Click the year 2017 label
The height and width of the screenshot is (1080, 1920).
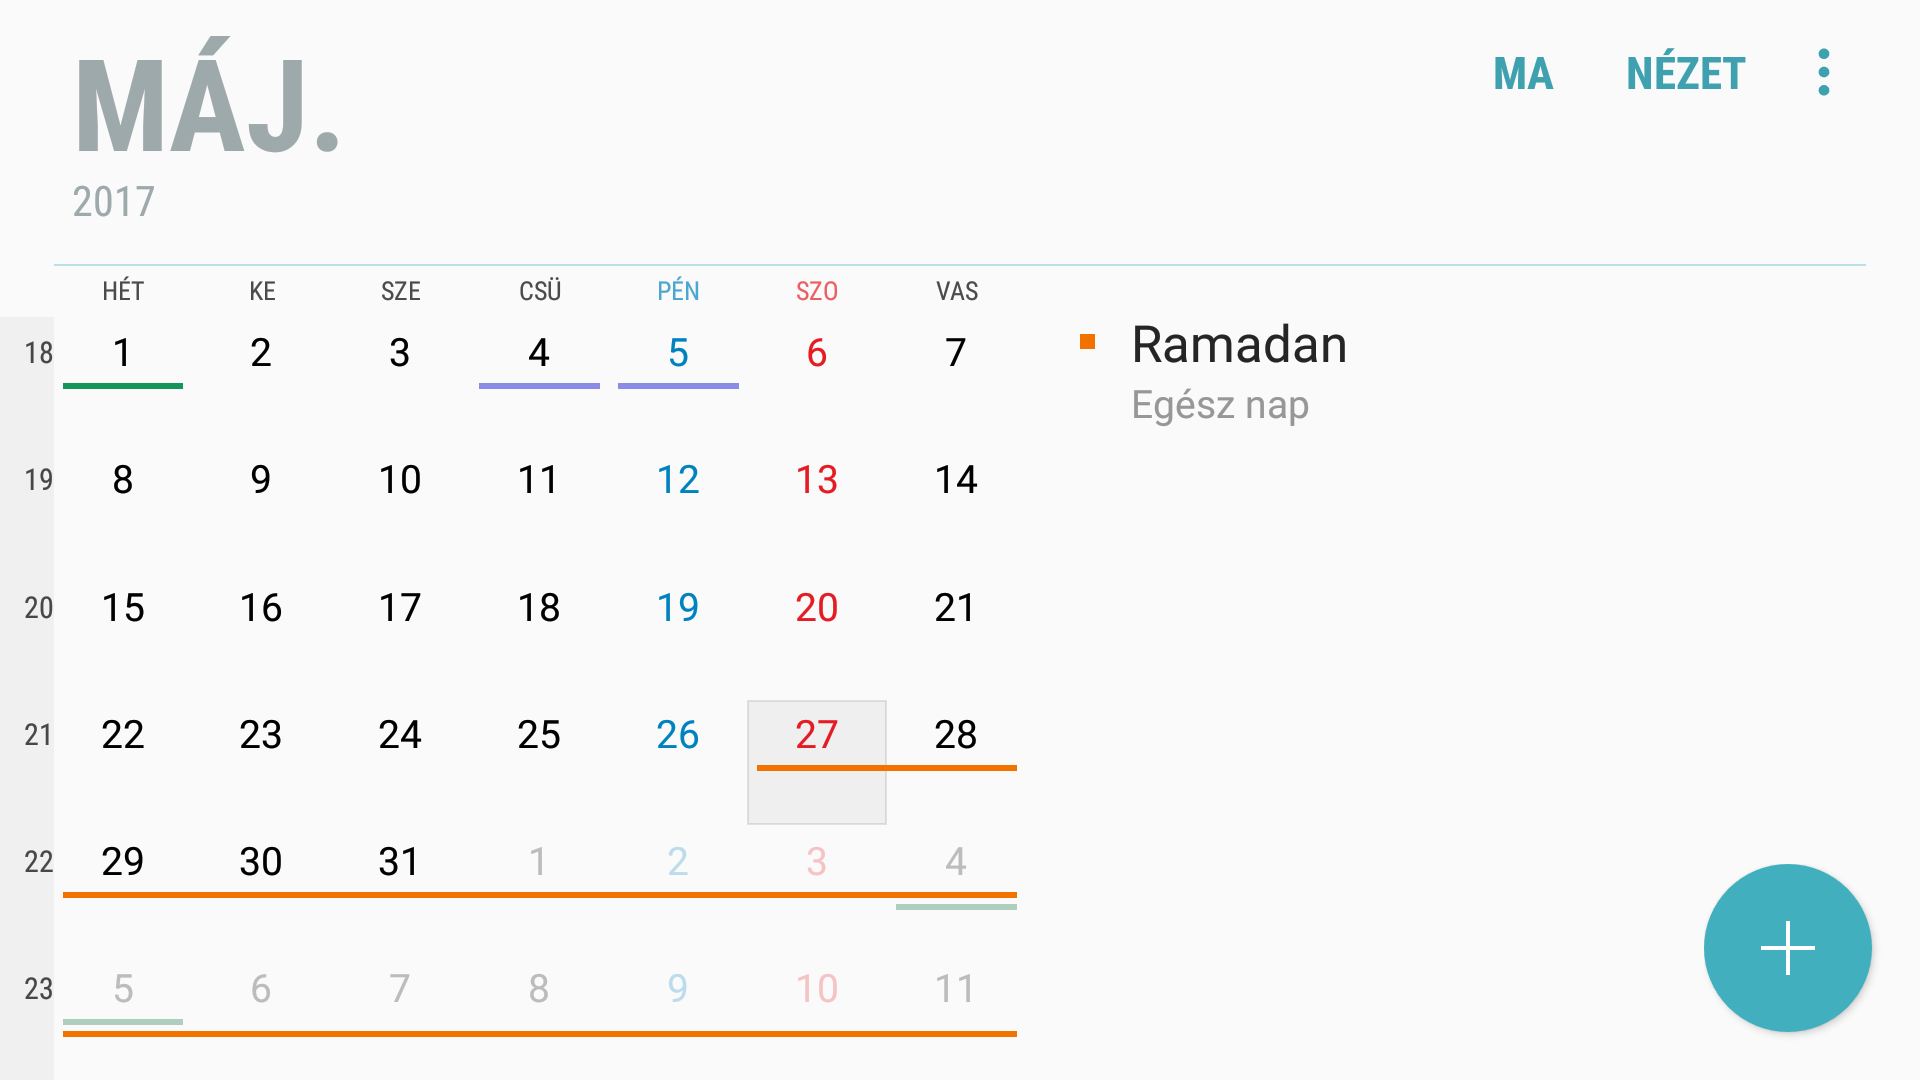tap(113, 202)
